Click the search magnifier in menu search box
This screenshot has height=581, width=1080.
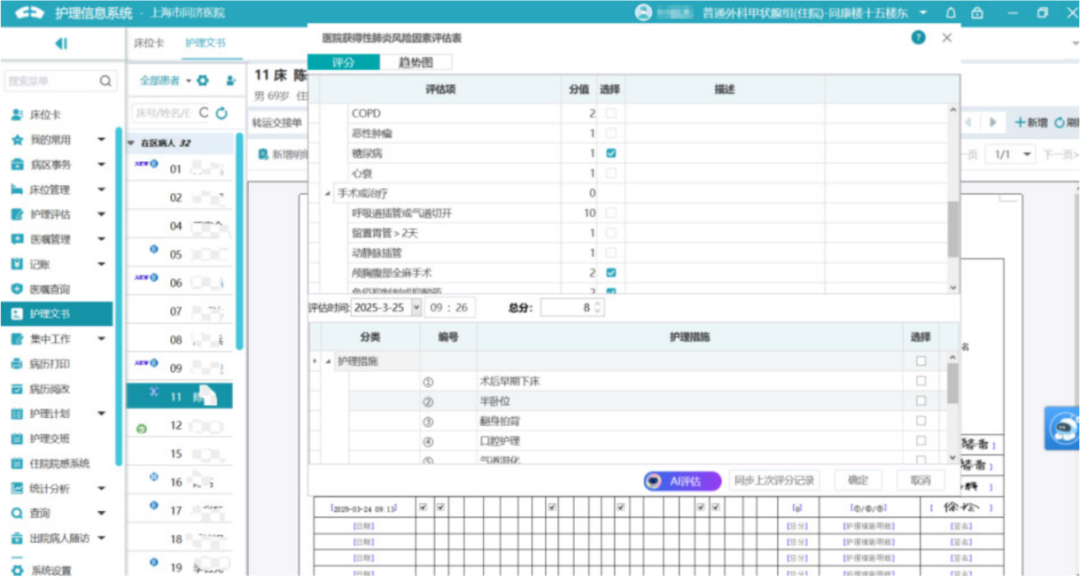click(105, 81)
